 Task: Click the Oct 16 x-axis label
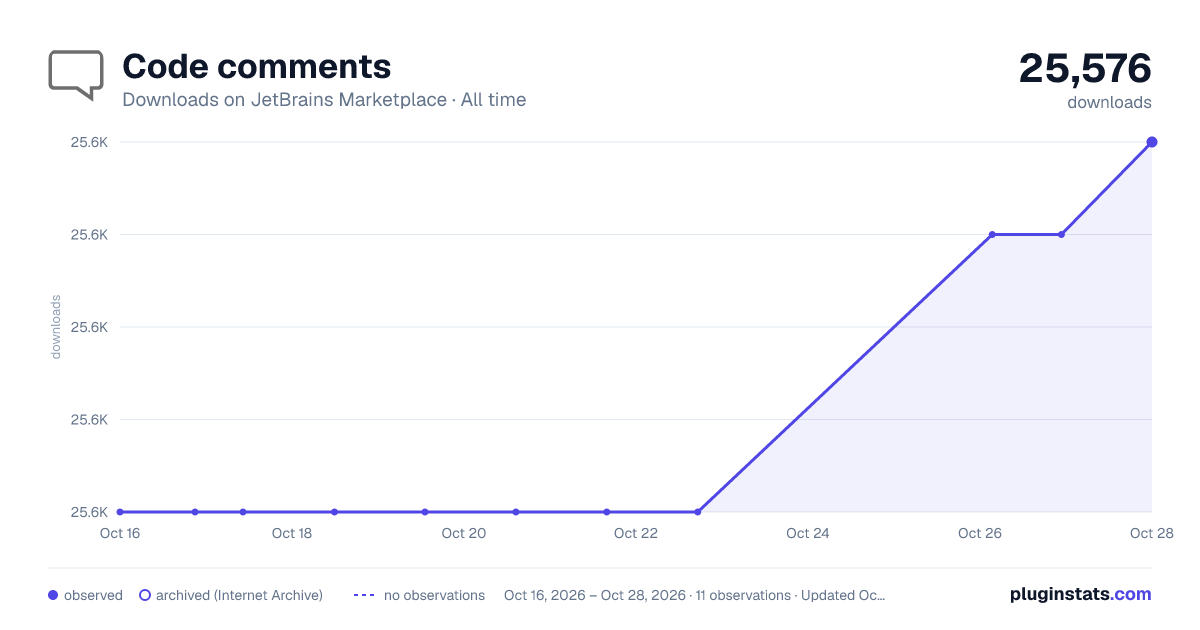click(120, 533)
